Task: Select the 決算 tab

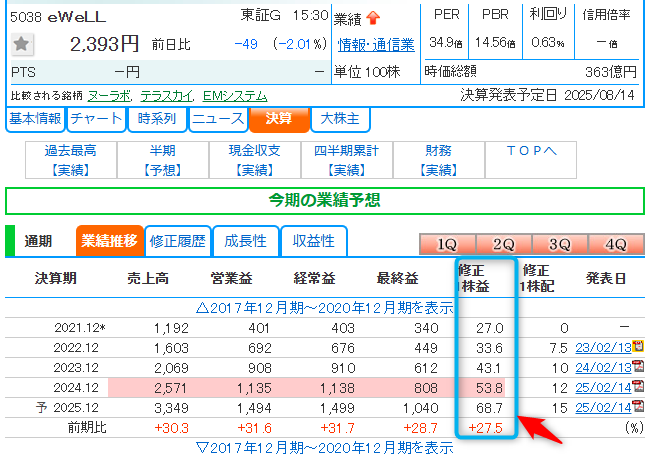Action: (x=279, y=119)
